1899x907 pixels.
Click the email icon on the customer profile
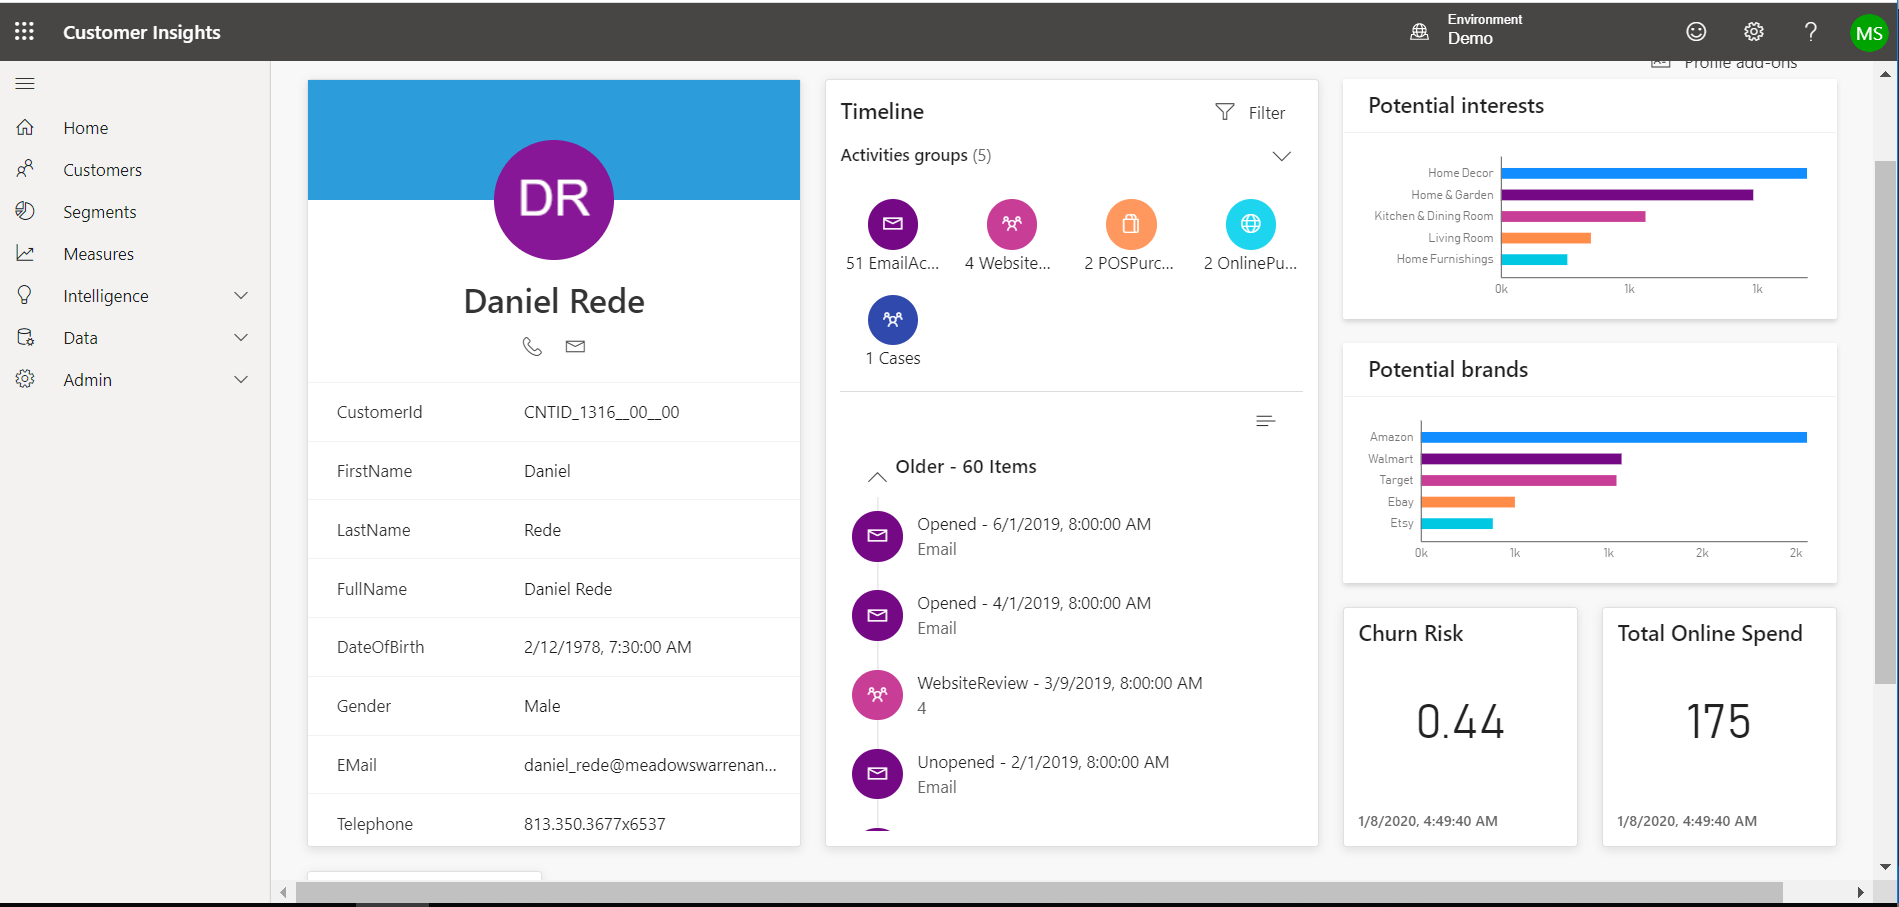coord(574,347)
